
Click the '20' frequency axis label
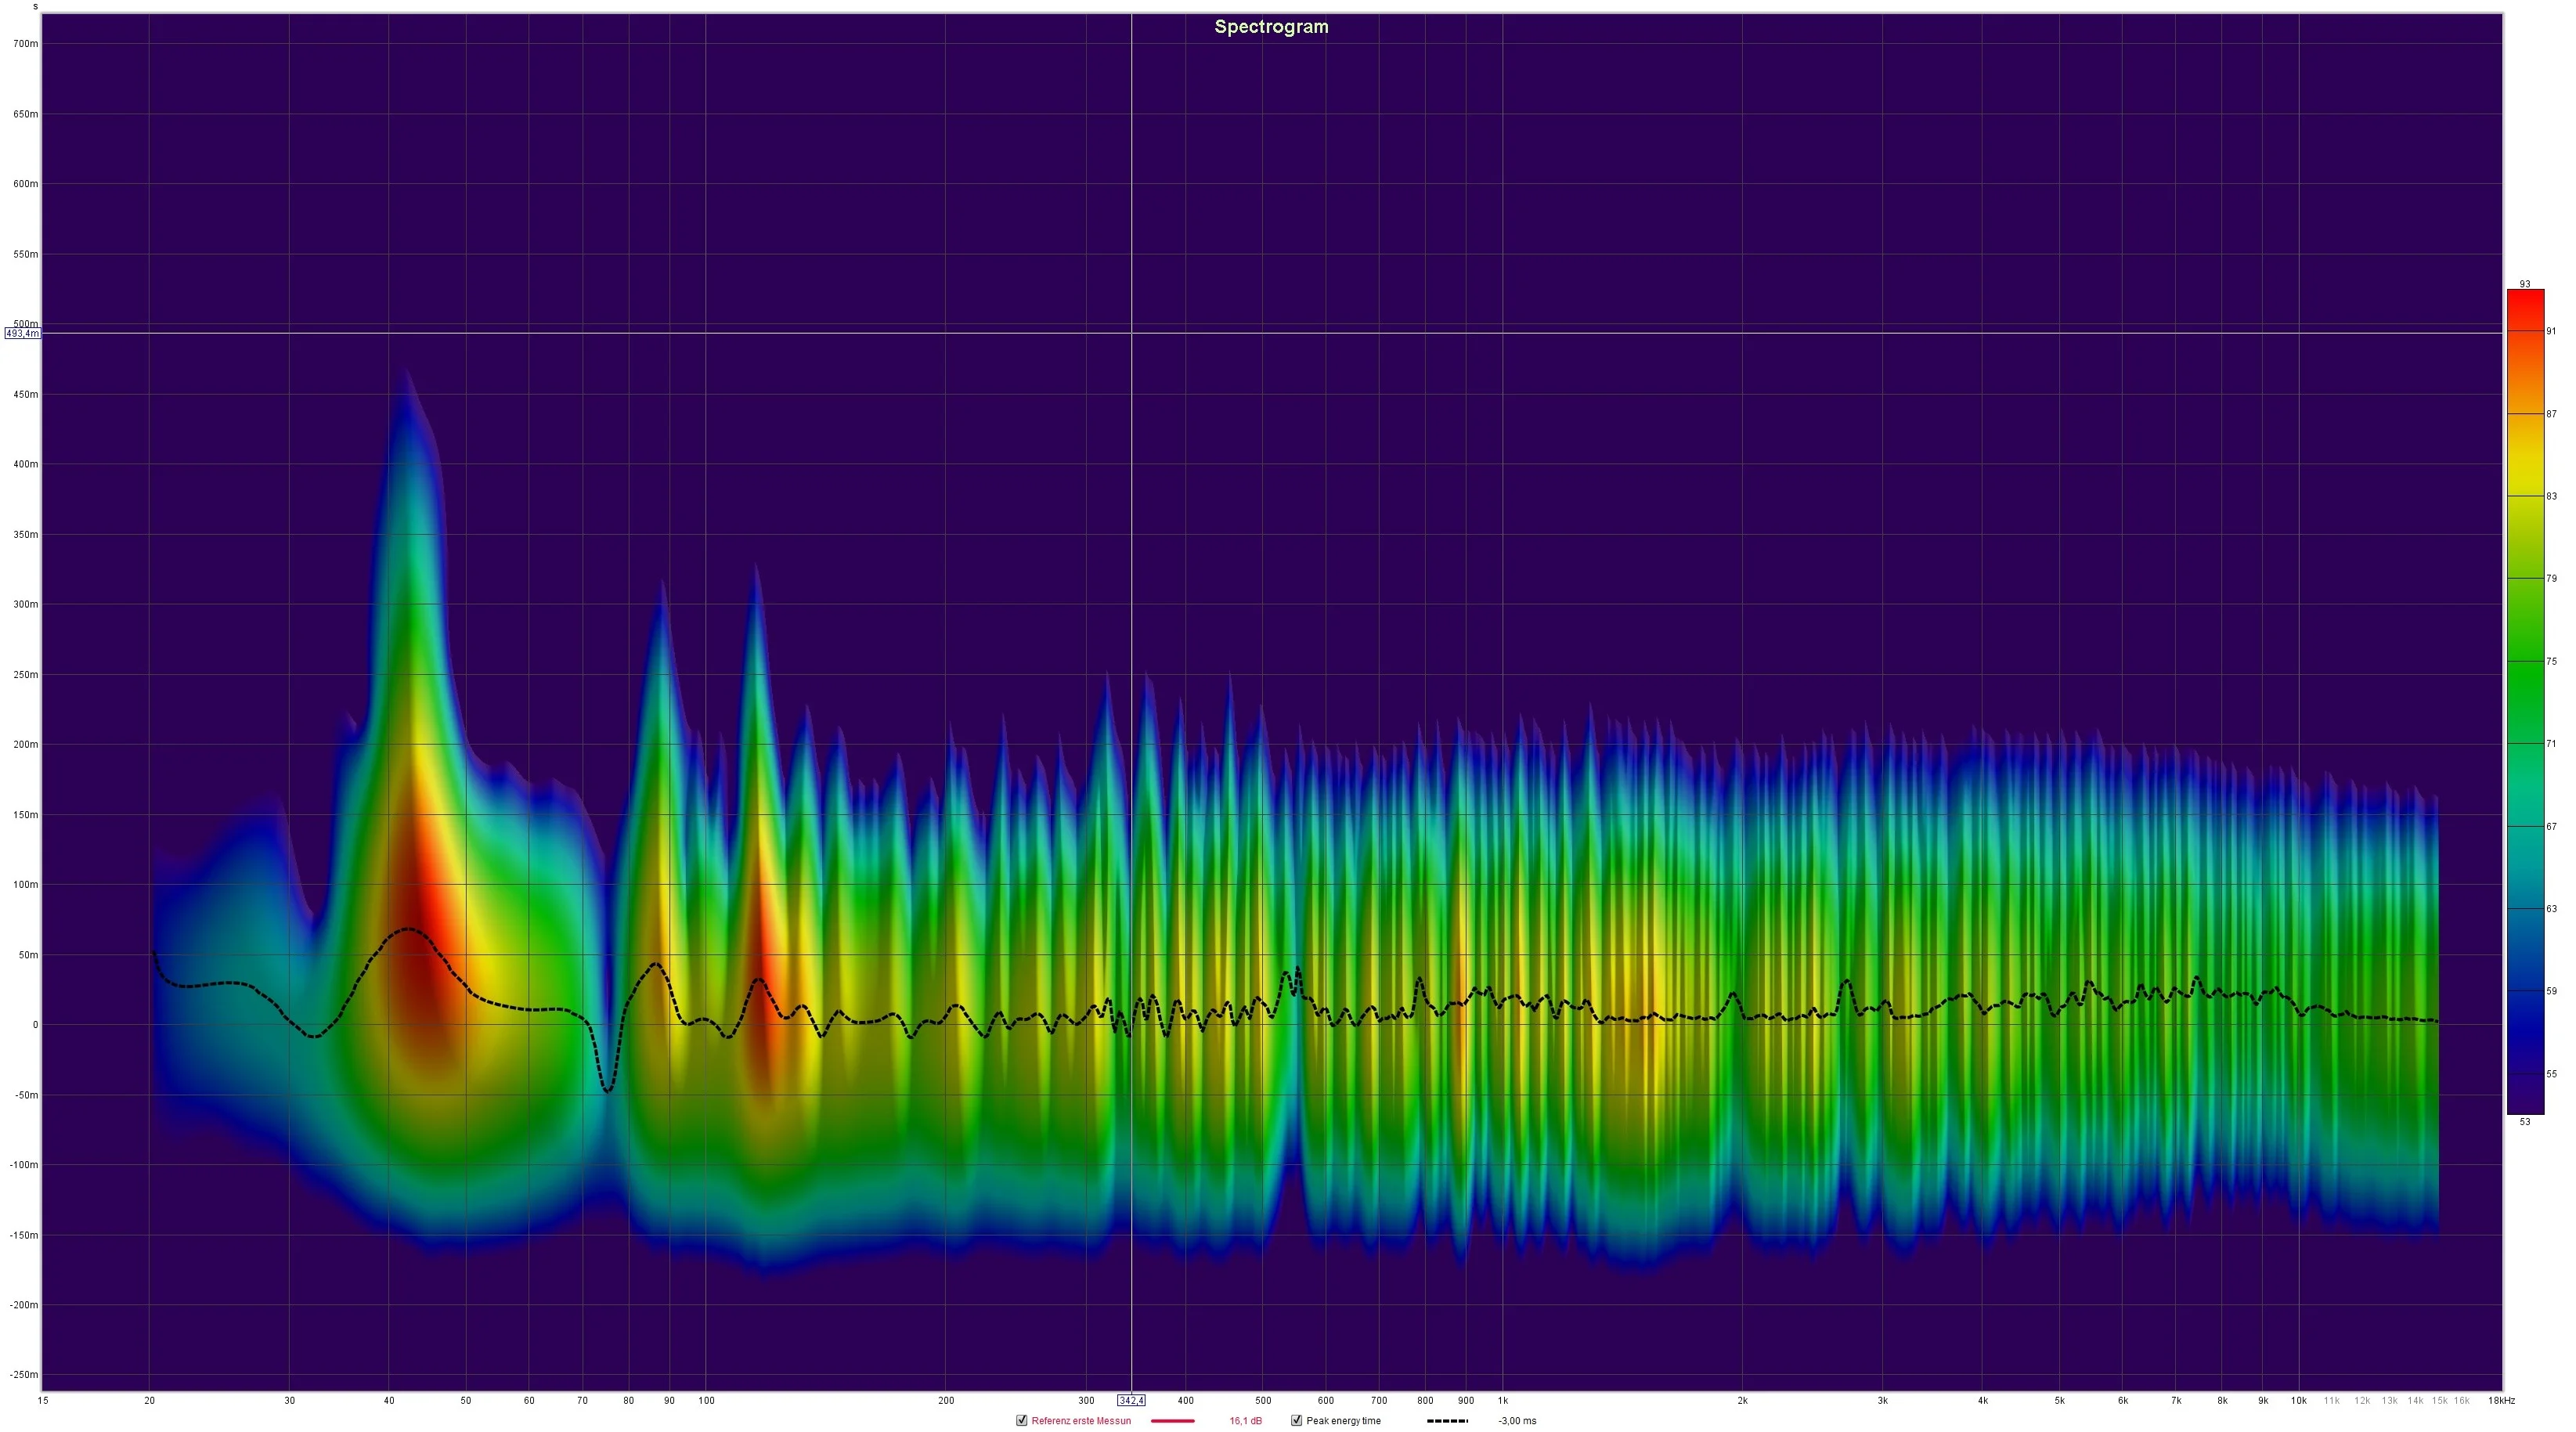click(x=149, y=1401)
